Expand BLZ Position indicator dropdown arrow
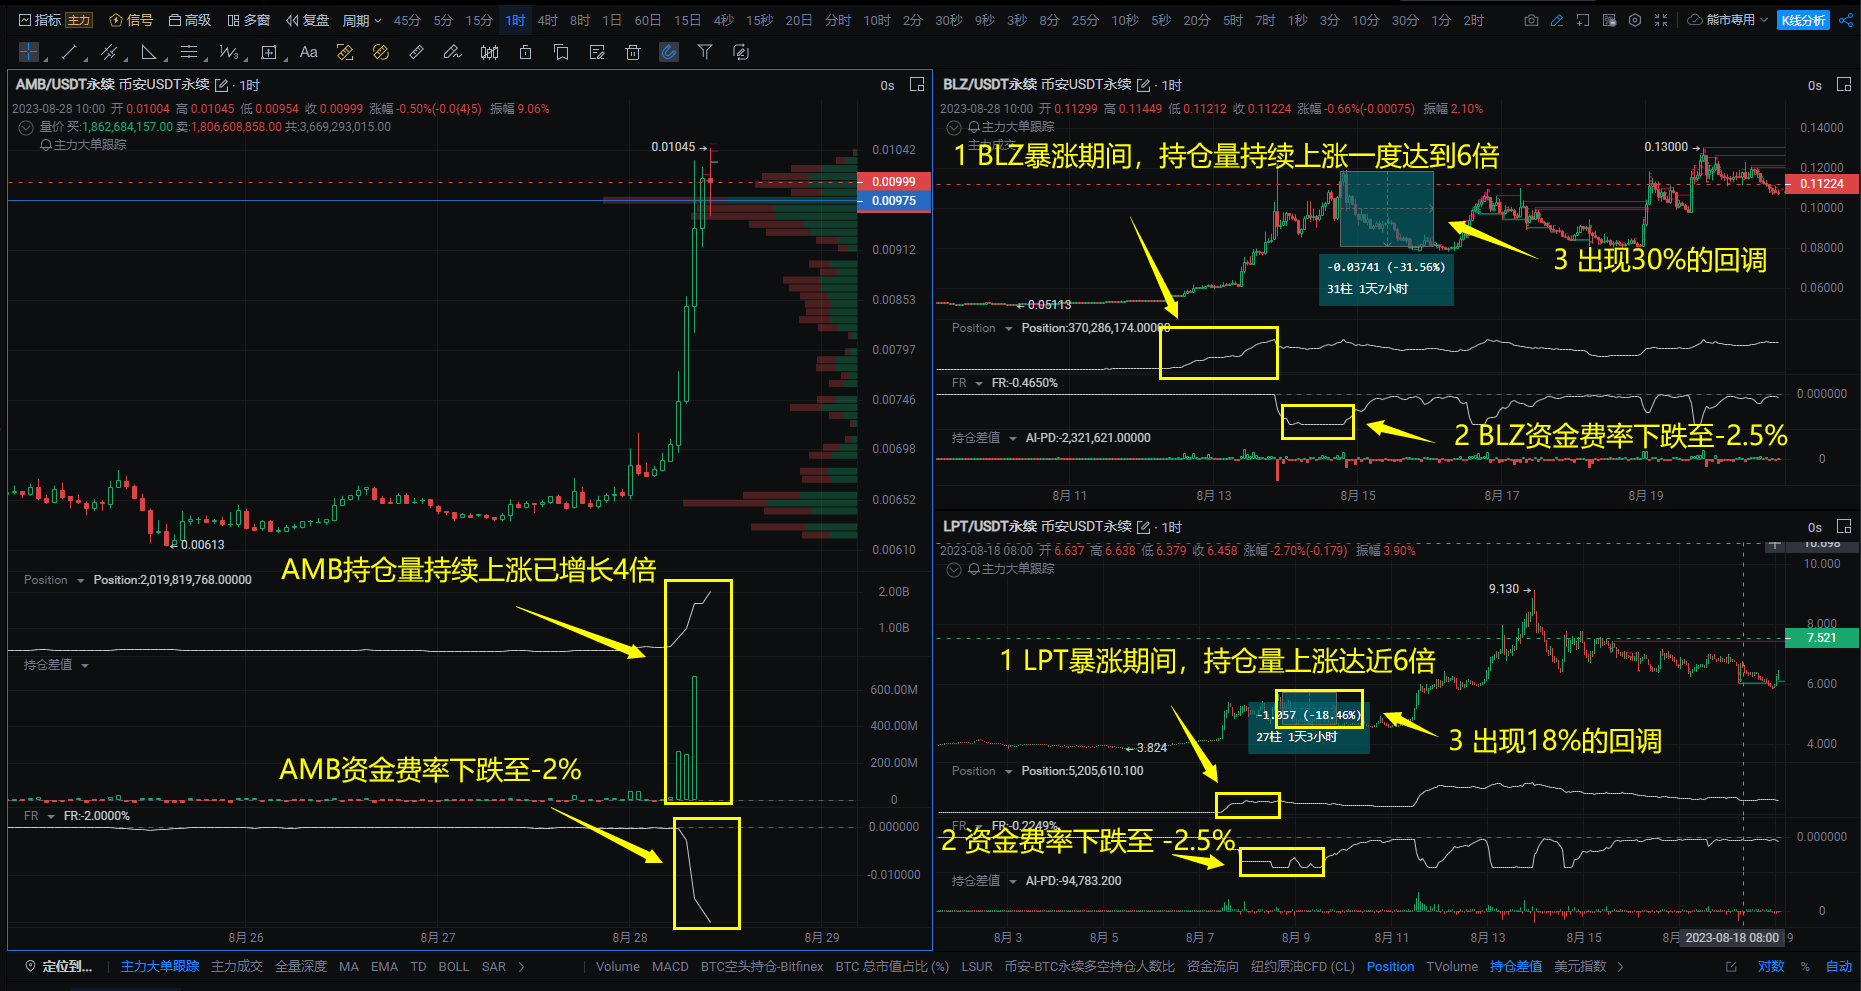1861x991 pixels. click(1009, 328)
